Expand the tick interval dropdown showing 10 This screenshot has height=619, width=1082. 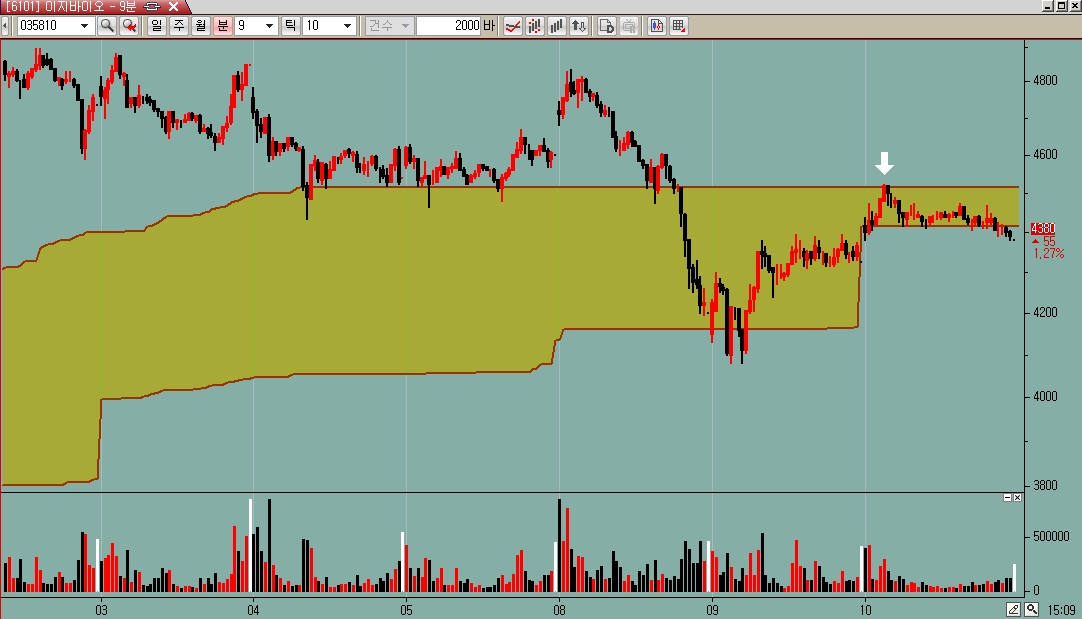click(x=347, y=26)
